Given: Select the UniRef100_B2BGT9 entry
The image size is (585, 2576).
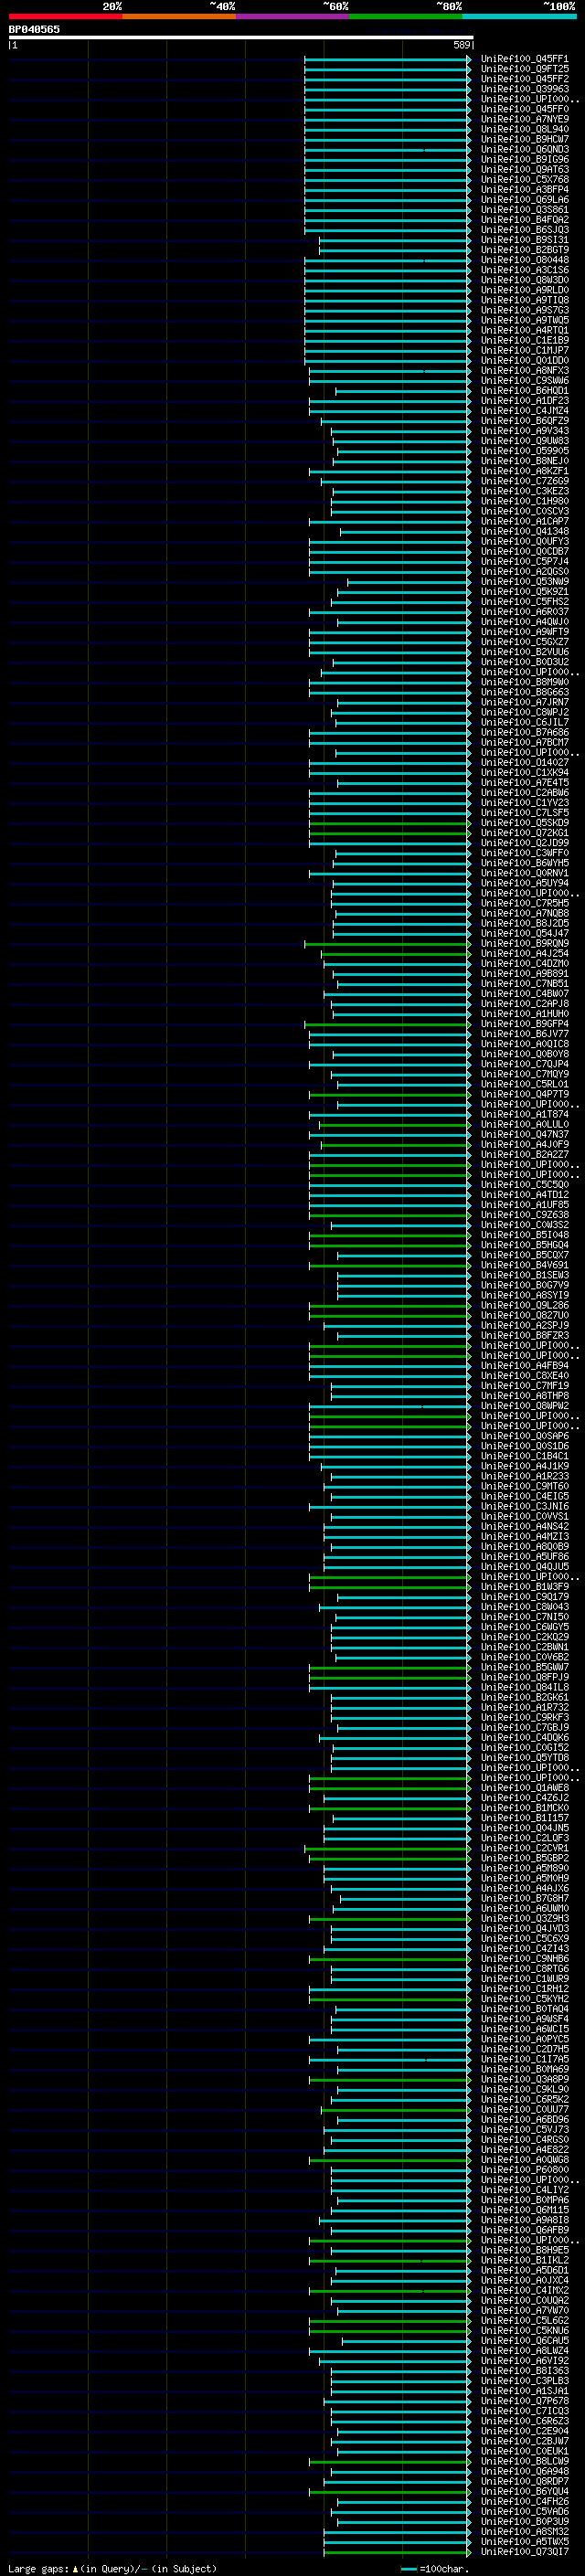Looking at the screenshot, I should click(525, 250).
